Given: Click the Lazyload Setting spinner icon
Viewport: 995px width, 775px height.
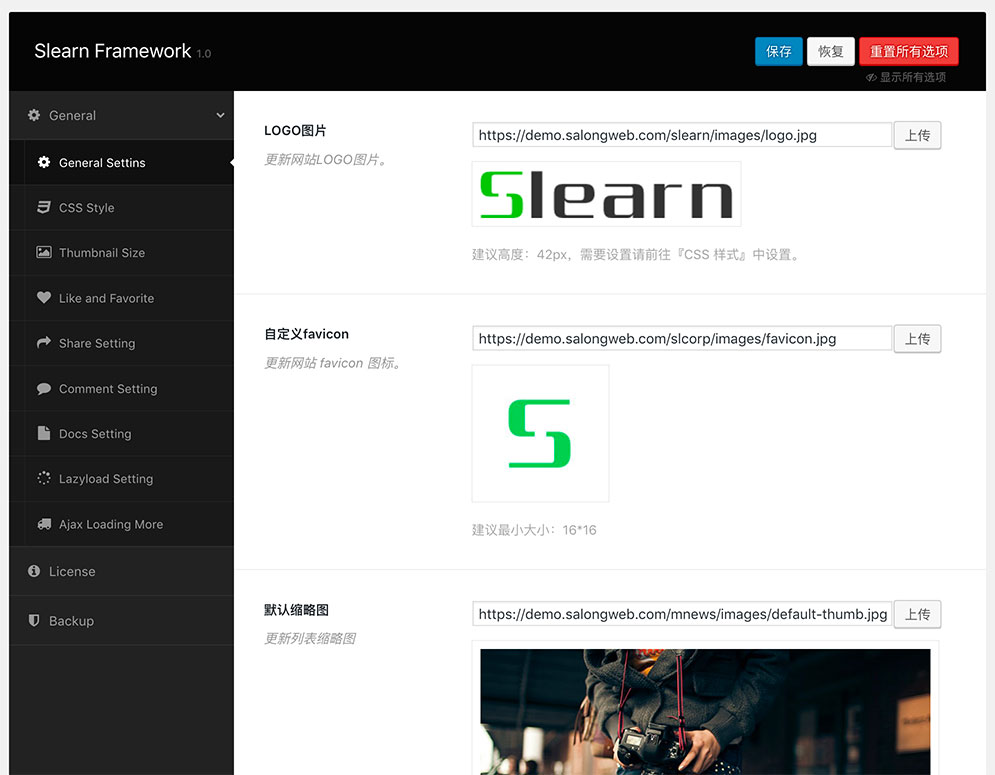Looking at the screenshot, I should click(x=44, y=478).
